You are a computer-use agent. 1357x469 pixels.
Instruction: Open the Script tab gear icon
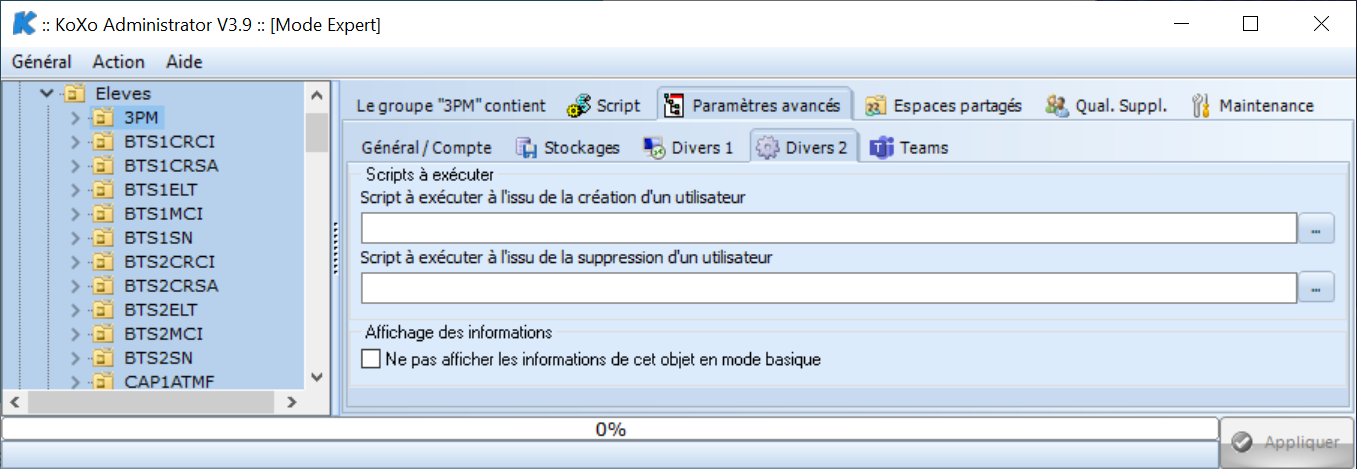[x=579, y=105]
